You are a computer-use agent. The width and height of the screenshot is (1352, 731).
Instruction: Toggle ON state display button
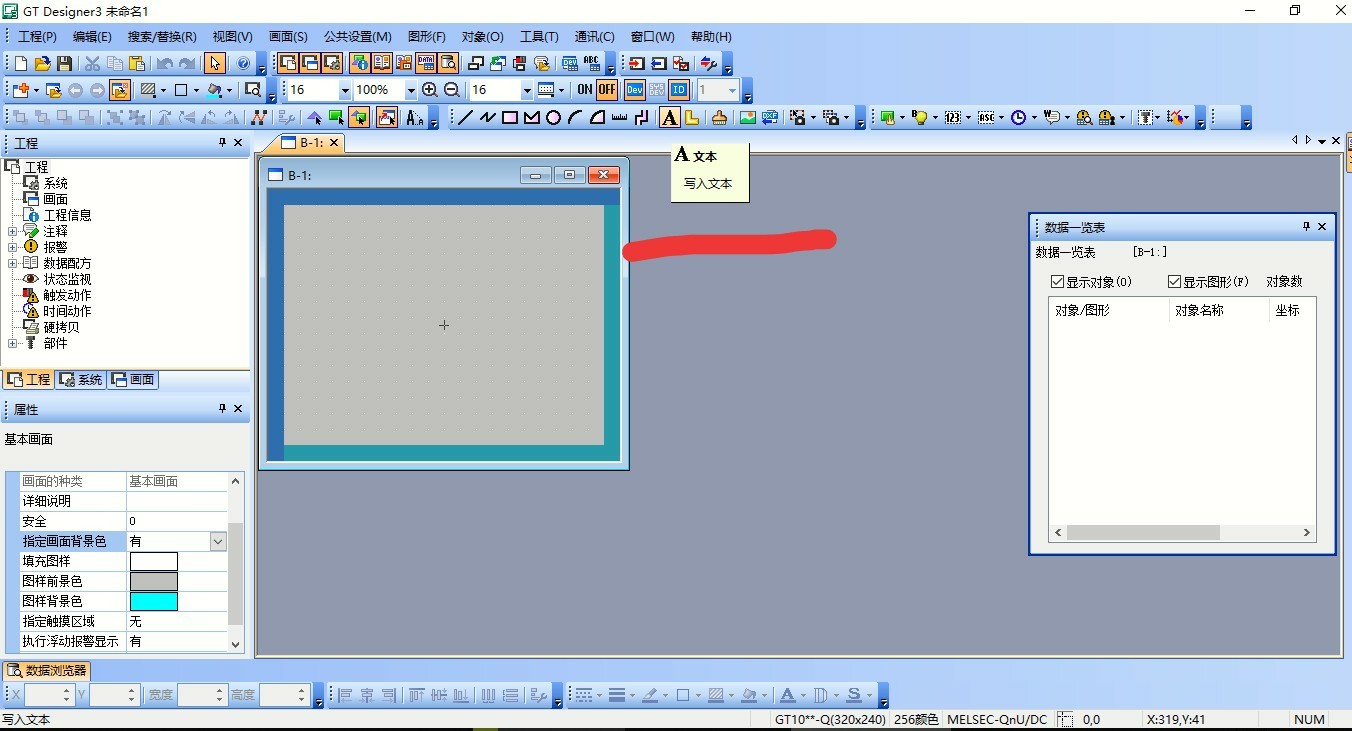click(585, 90)
